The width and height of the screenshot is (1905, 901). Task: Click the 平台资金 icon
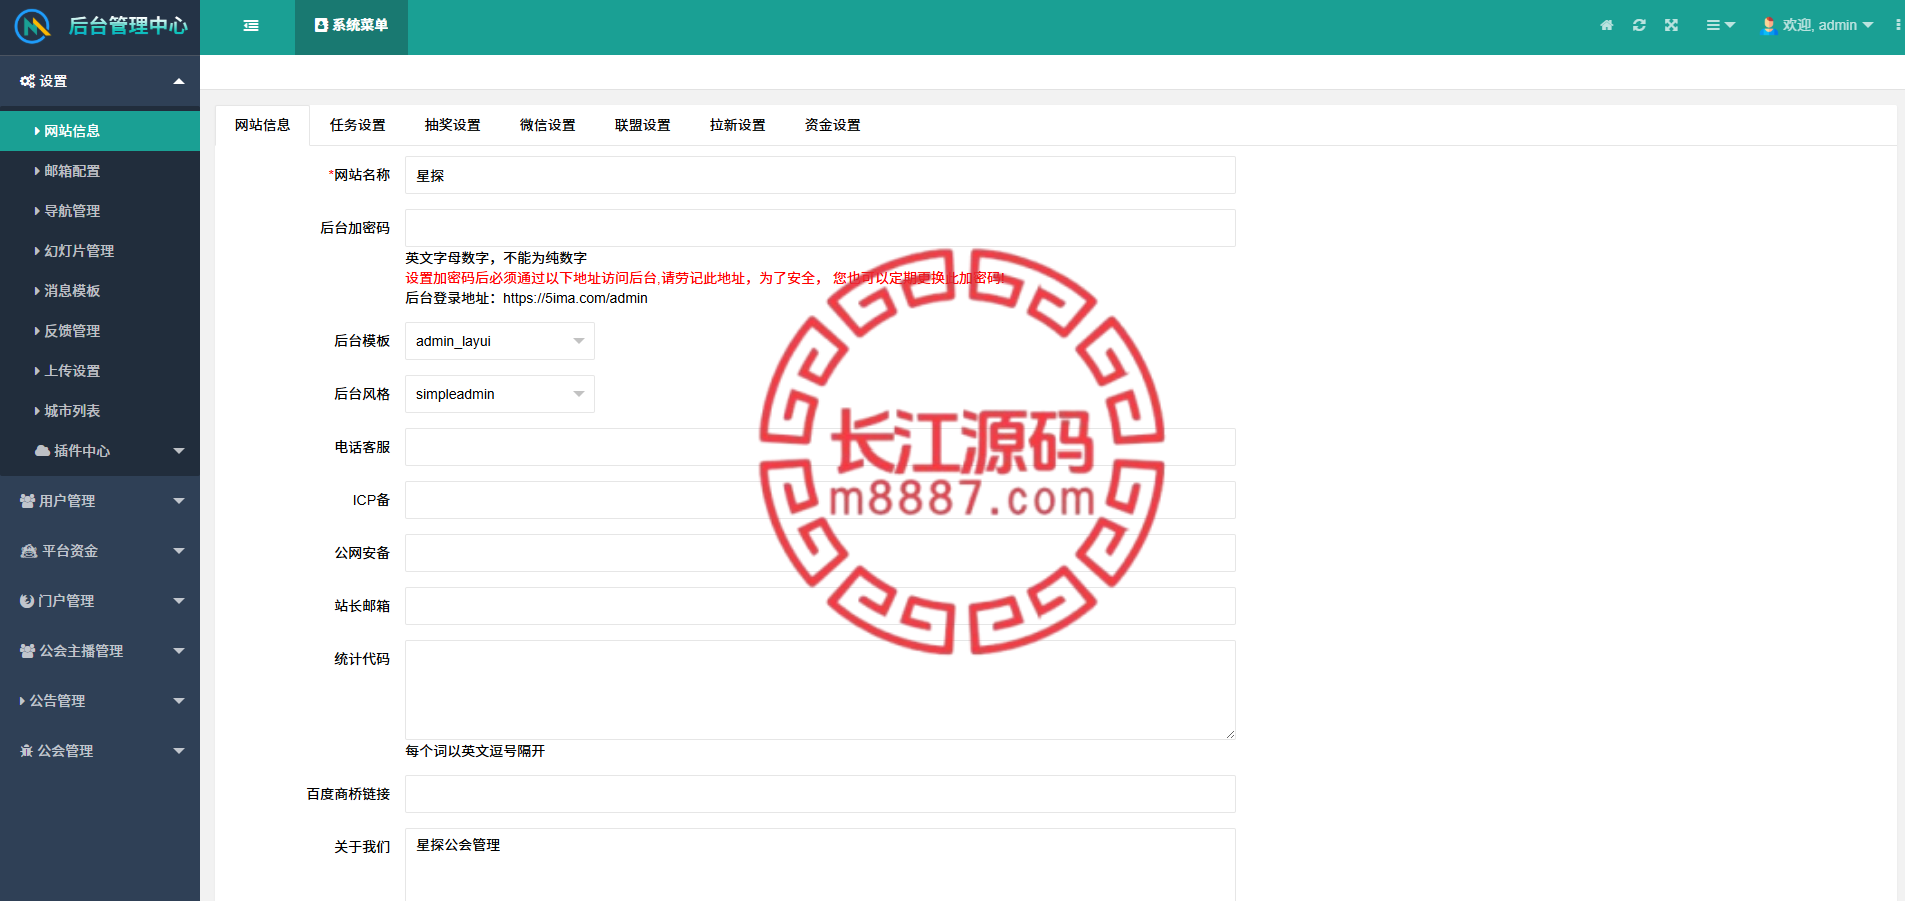29,551
